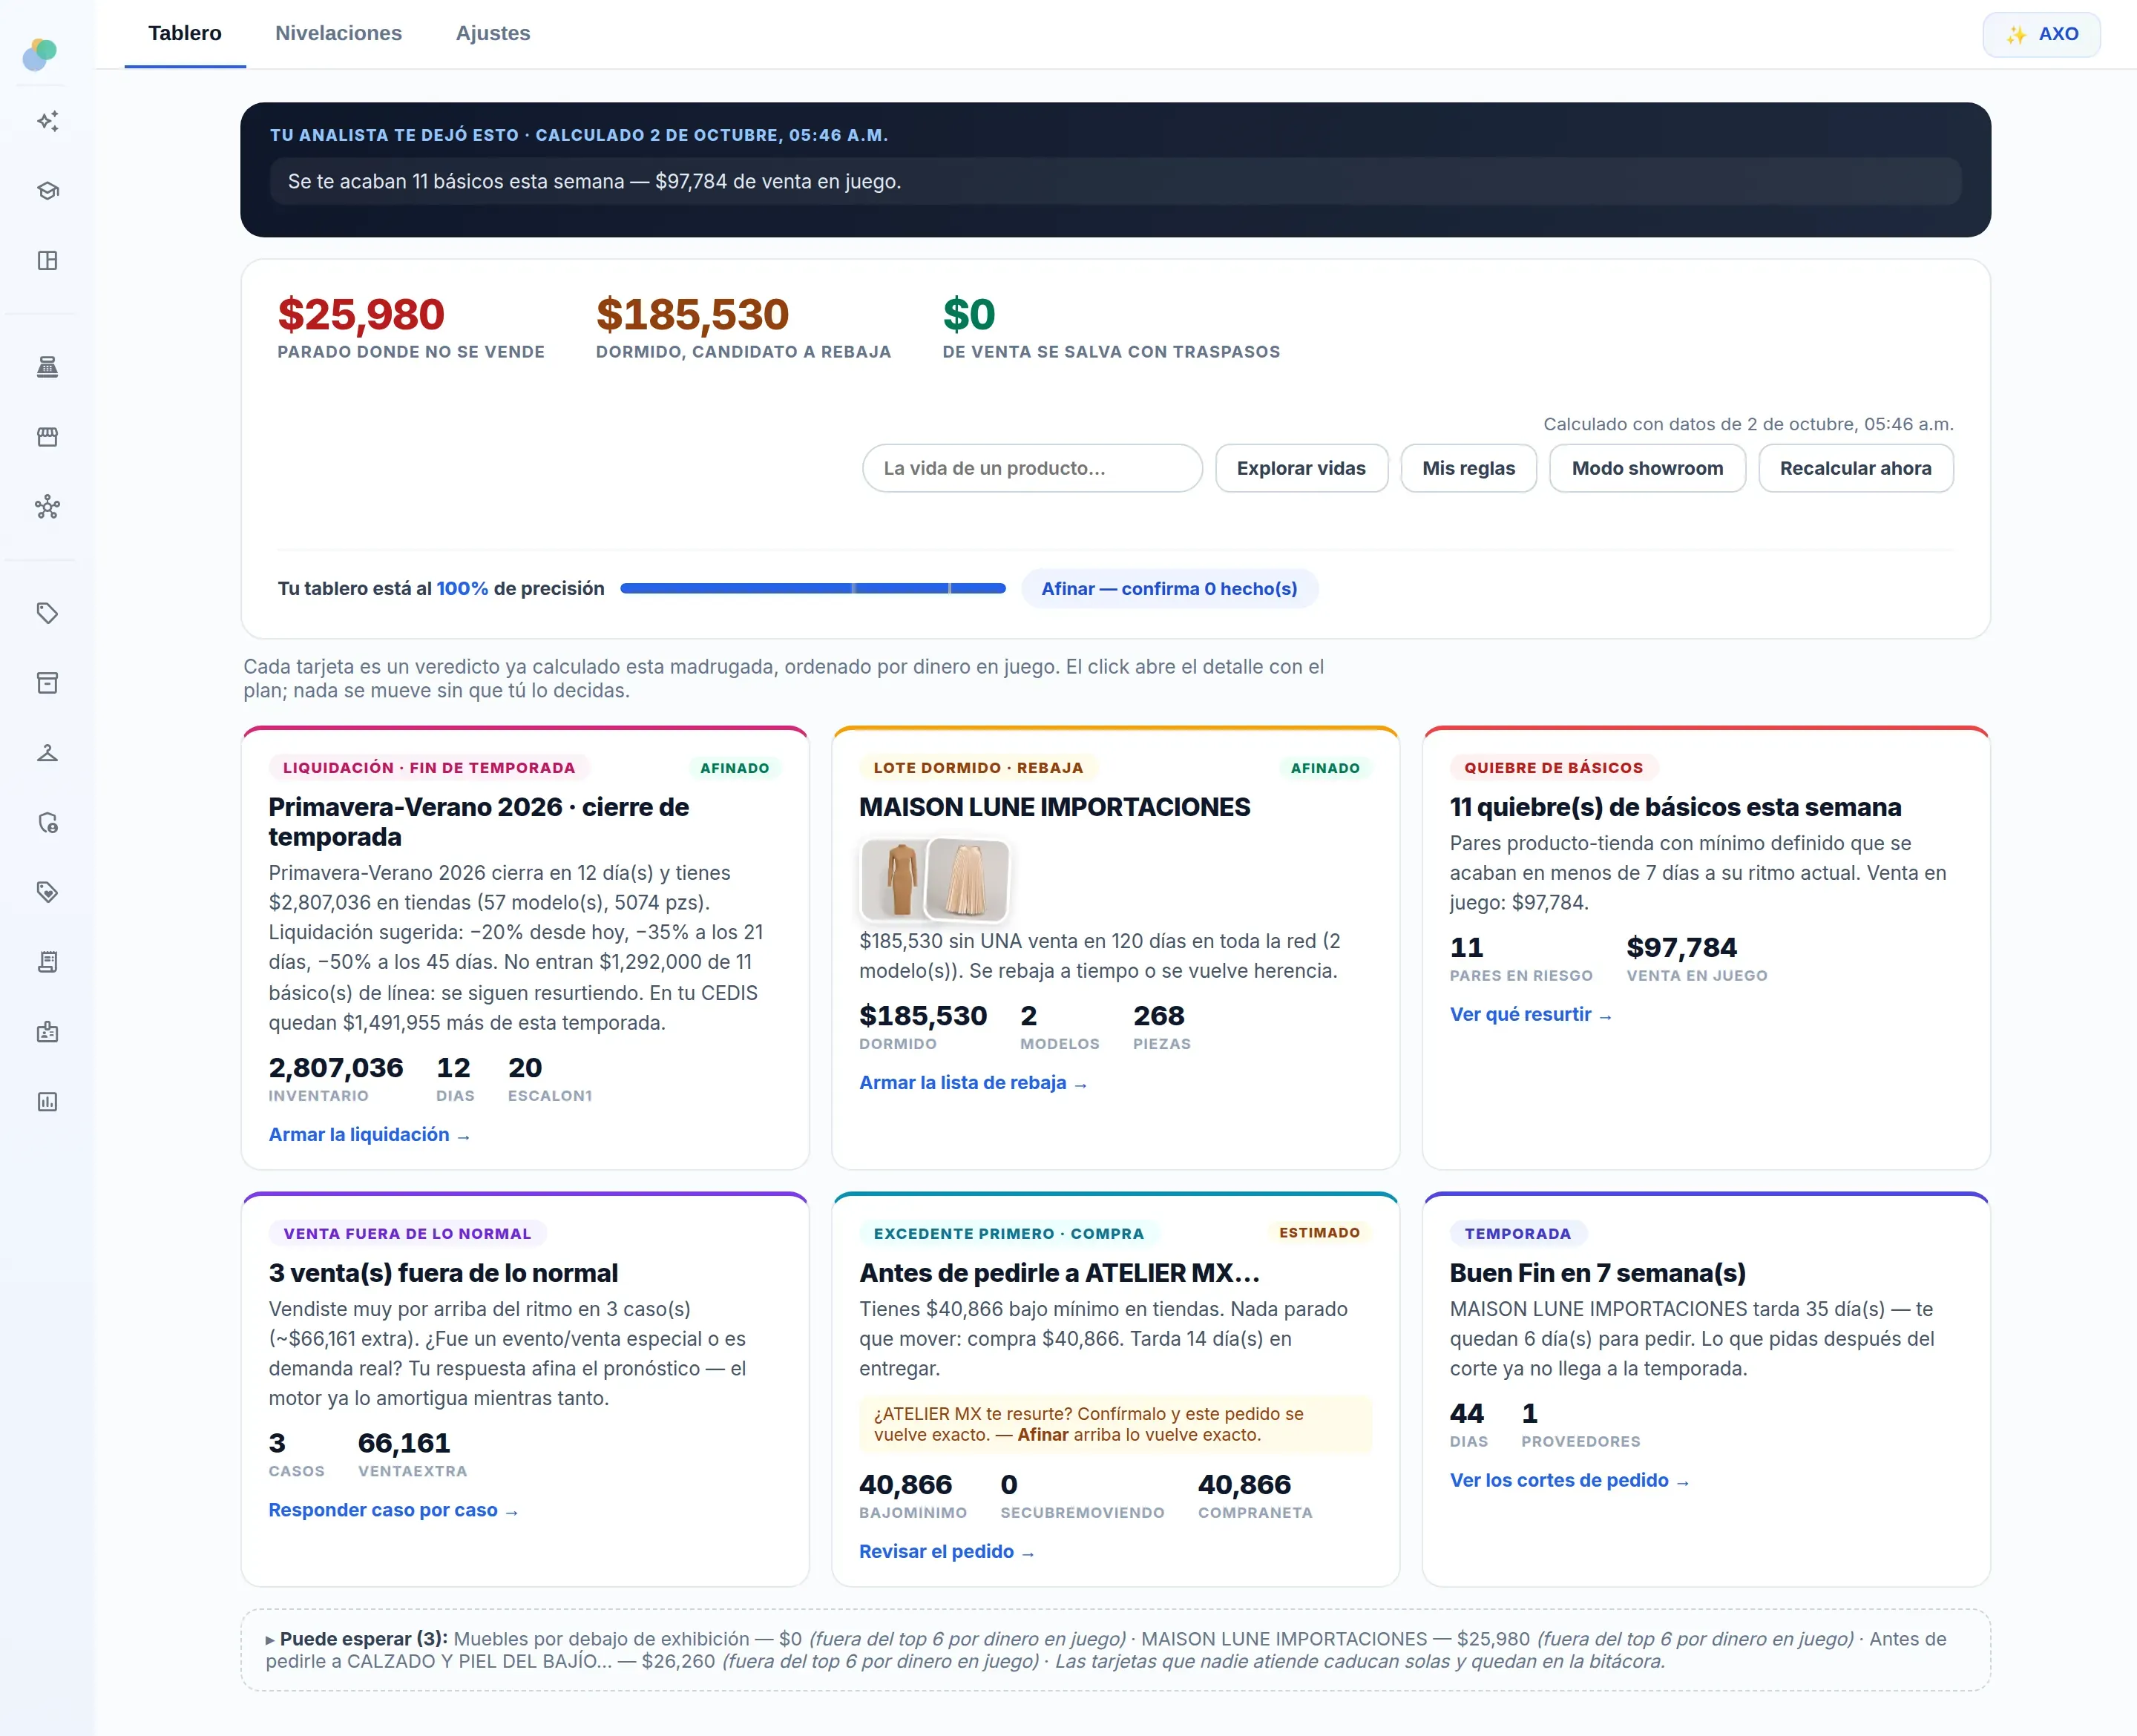This screenshot has height=1736, width=2137.
Task: Open the sparkles AI icon in sidebar
Action: pyautogui.click(x=47, y=121)
